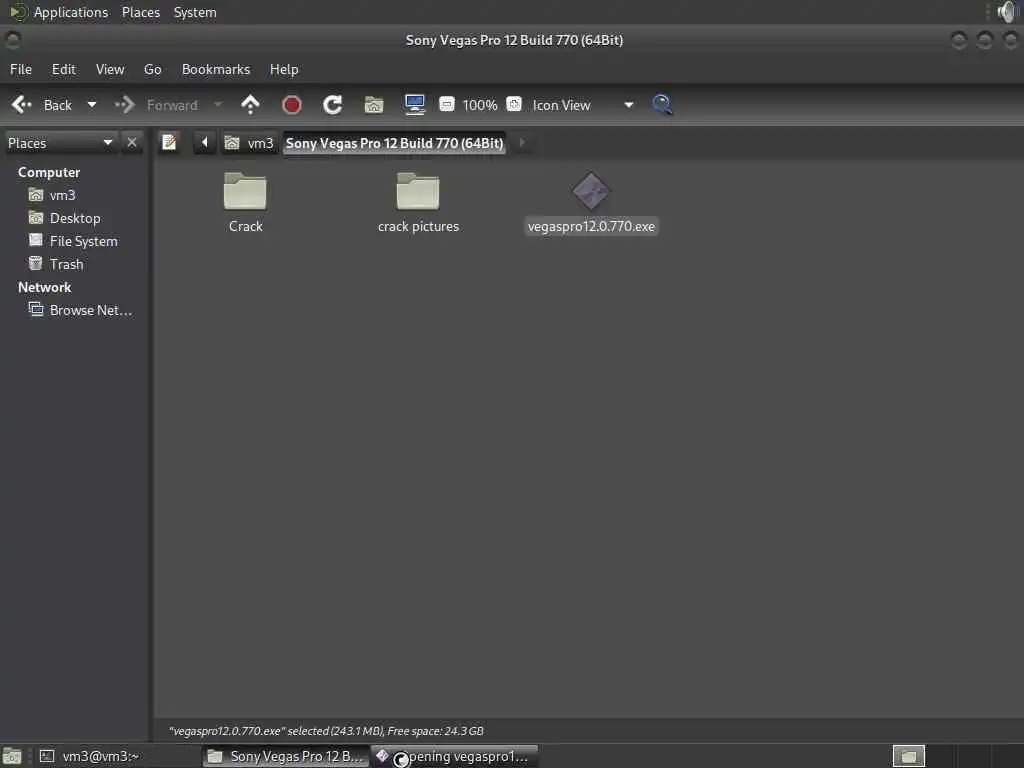Switch to Sony Vegas Pro taskbar button
Viewport: 1024px width, 768px height.
[285, 756]
